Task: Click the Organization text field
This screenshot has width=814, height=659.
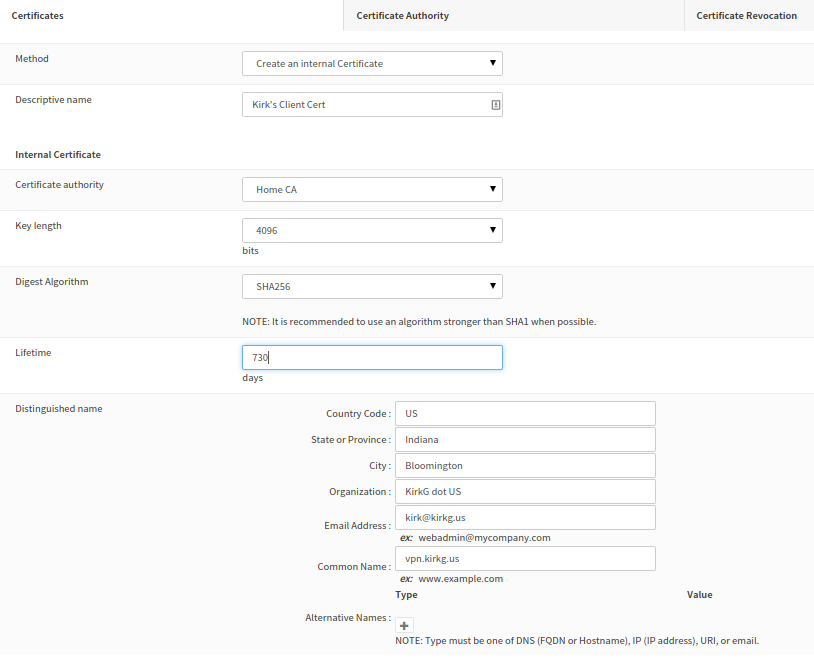Action: tap(525, 492)
